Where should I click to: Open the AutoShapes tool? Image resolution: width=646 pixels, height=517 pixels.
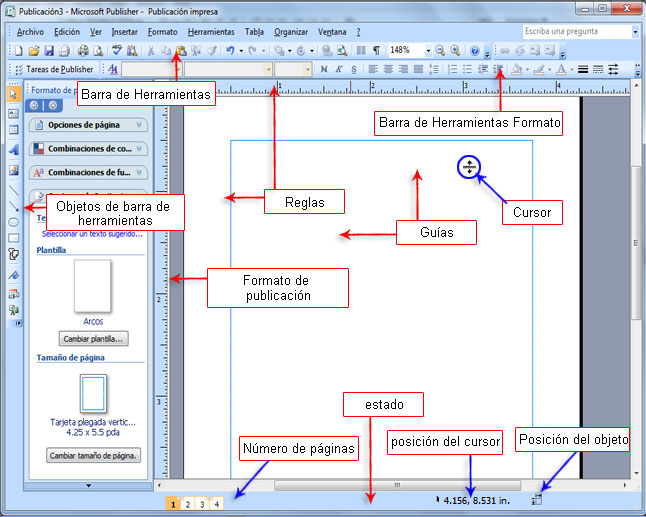coord(13,254)
